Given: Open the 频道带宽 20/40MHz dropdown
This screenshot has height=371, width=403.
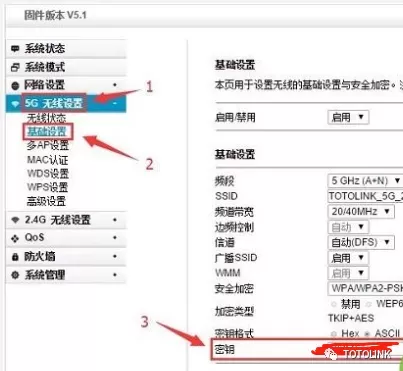Looking at the screenshot, I should click(361, 212).
